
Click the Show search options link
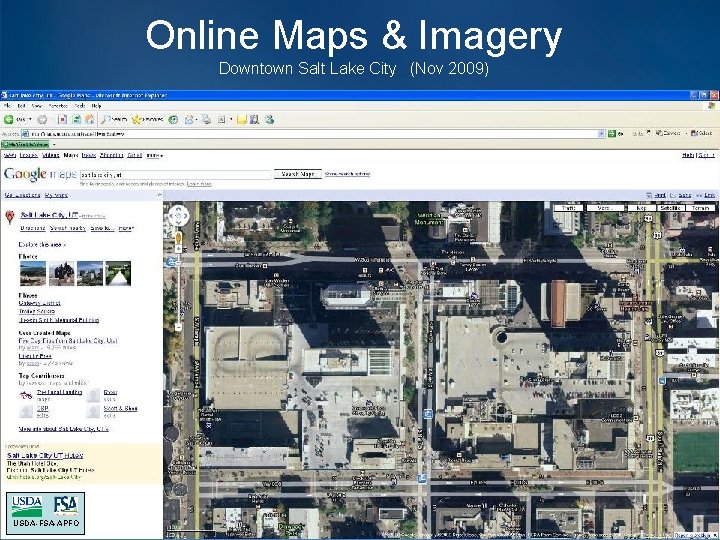(x=347, y=174)
